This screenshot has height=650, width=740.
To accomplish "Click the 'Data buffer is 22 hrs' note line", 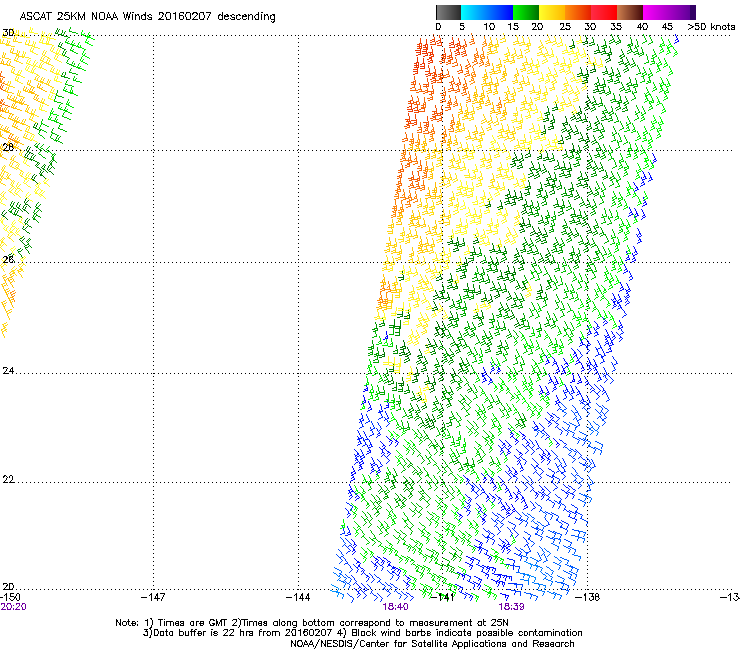I will [362, 633].
